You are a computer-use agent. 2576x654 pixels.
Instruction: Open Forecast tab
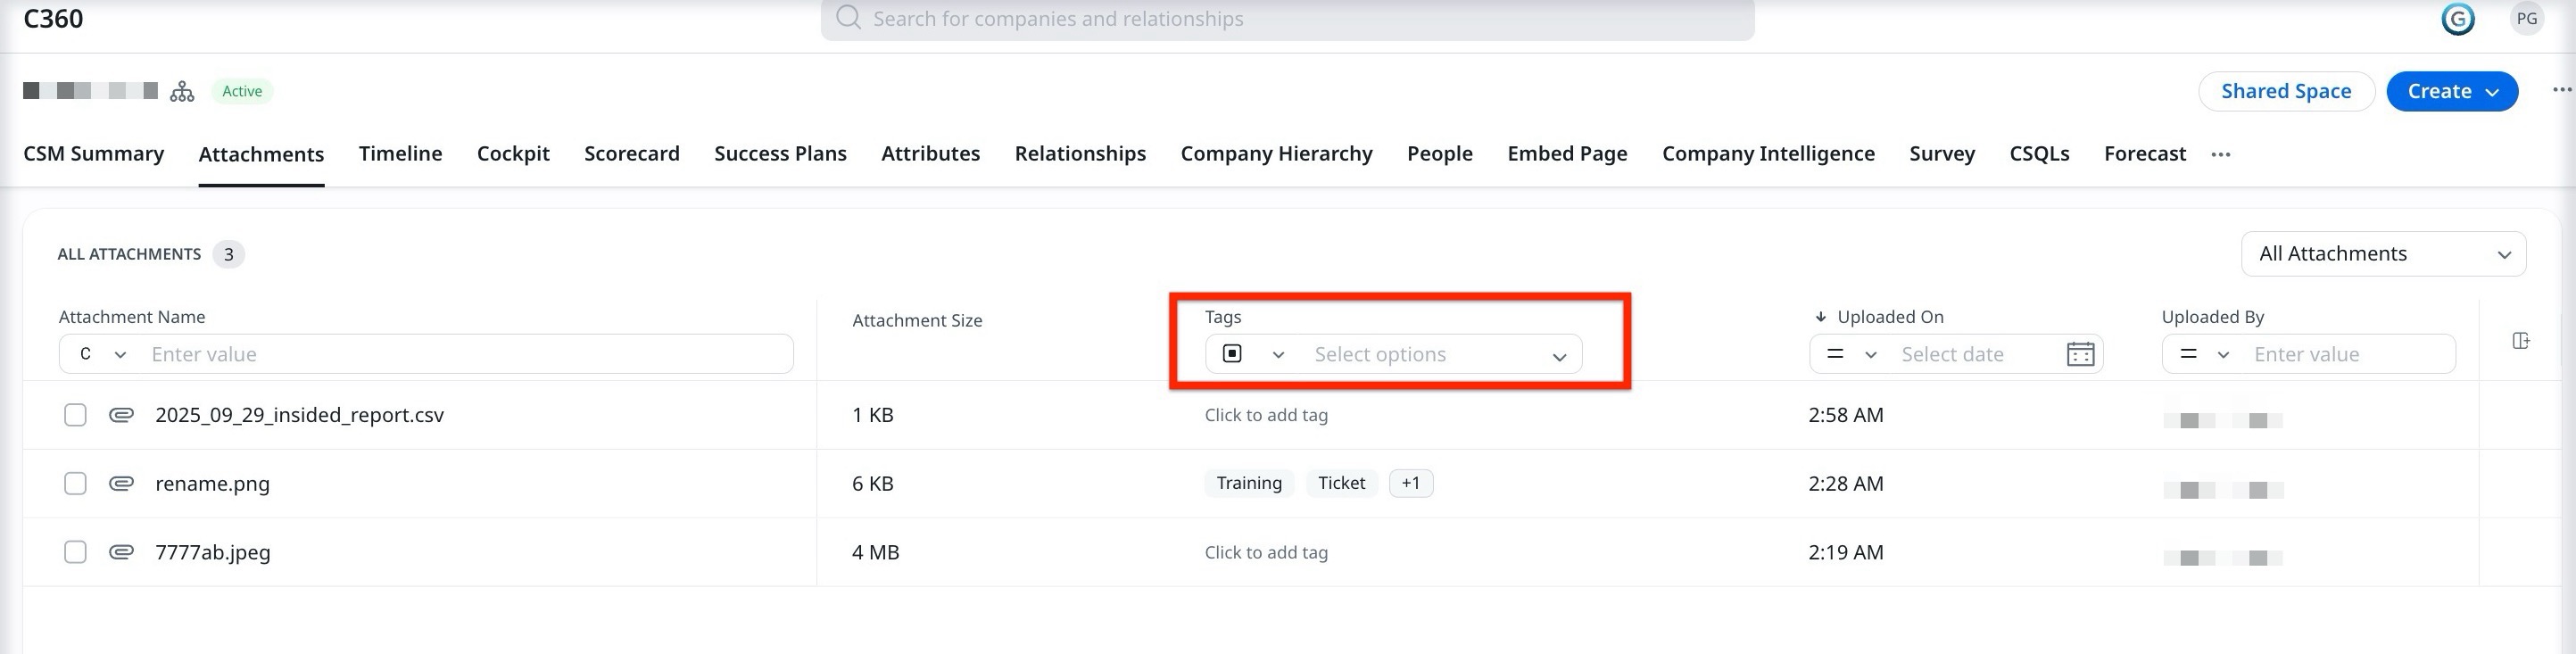click(x=2145, y=154)
